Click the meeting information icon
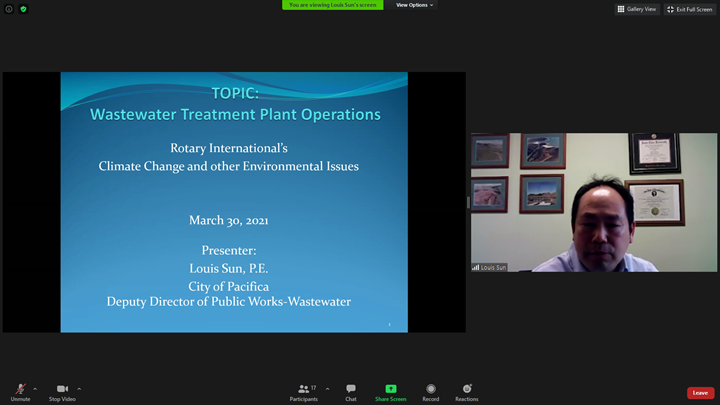Image resolution: width=720 pixels, height=405 pixels. tap(9, 9)
